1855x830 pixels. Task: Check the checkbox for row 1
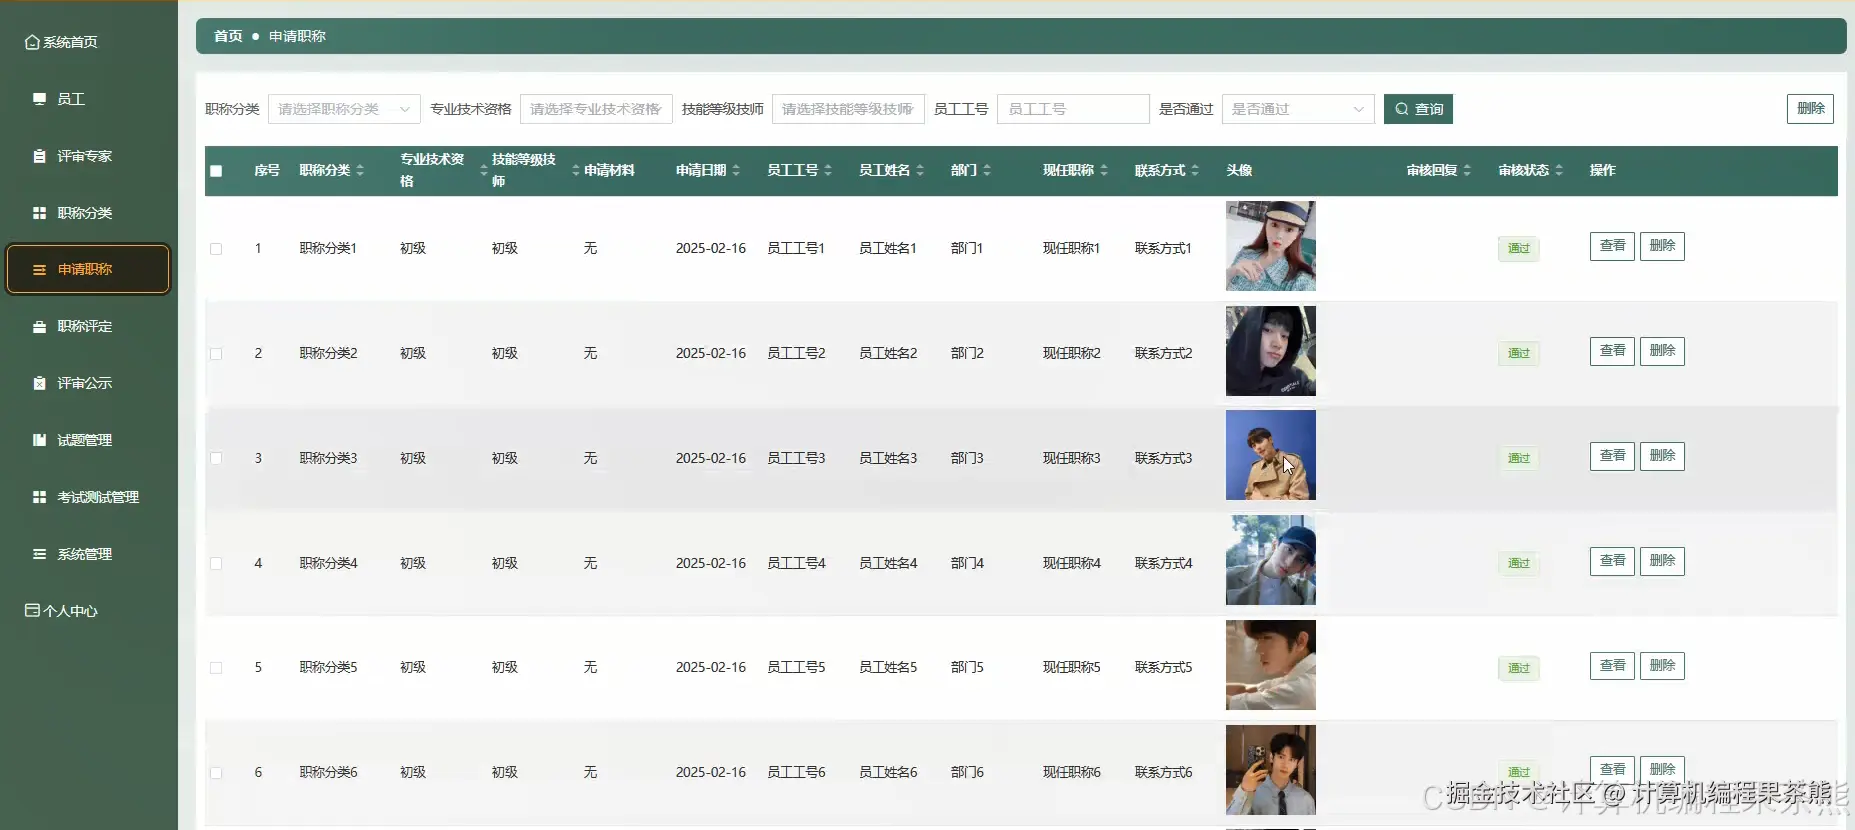216,249
